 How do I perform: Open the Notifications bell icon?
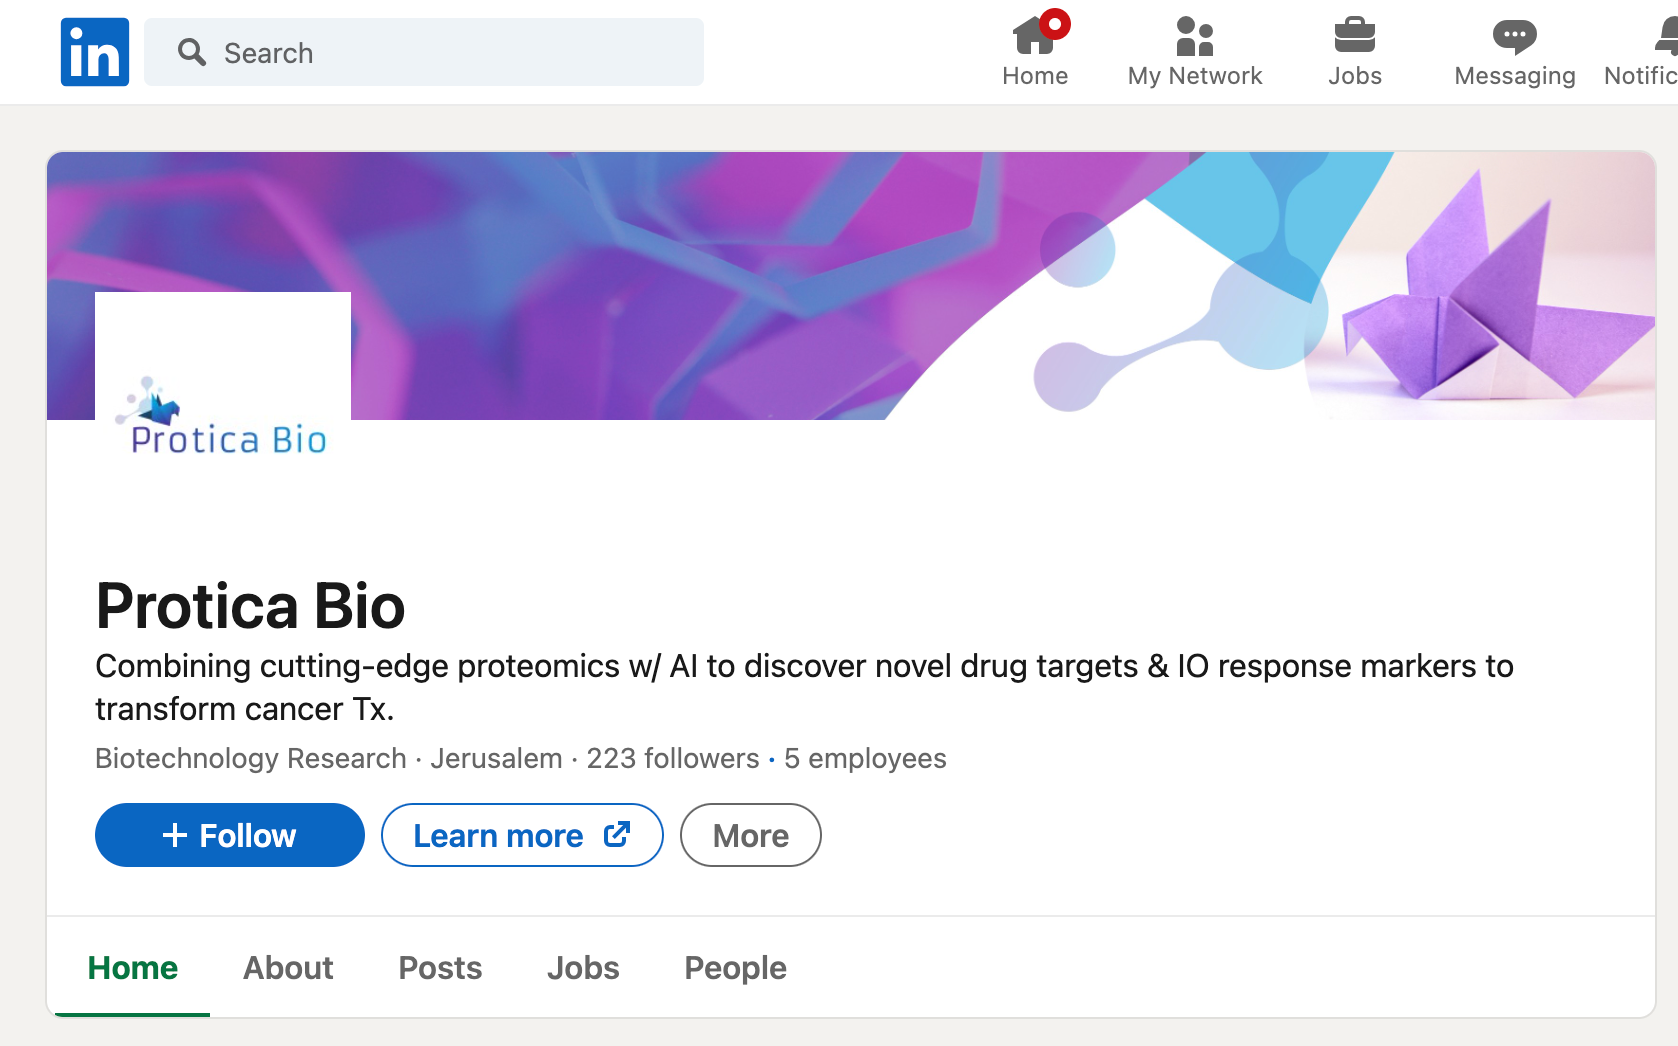click(x=1666, y=37)
